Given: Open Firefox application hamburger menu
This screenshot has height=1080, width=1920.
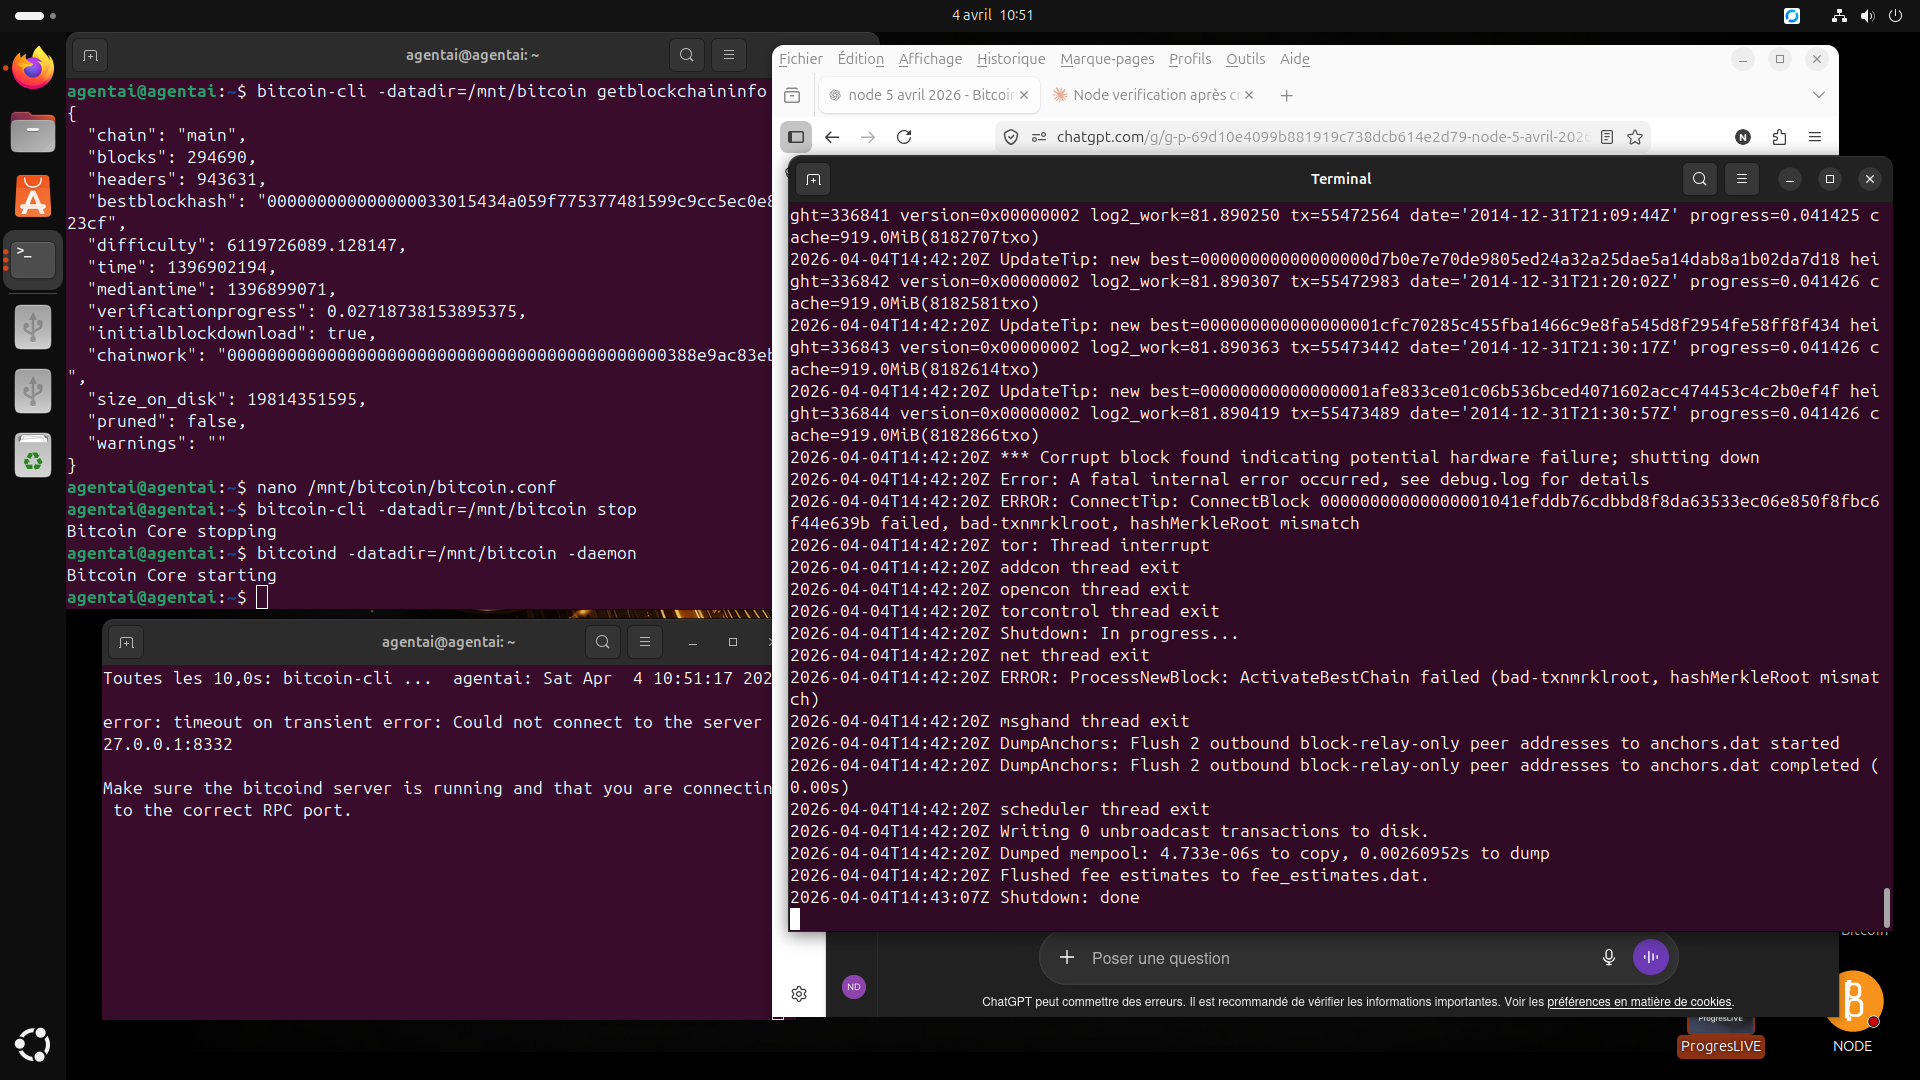Looking at the screenshot, I should tap(1815, 137).
